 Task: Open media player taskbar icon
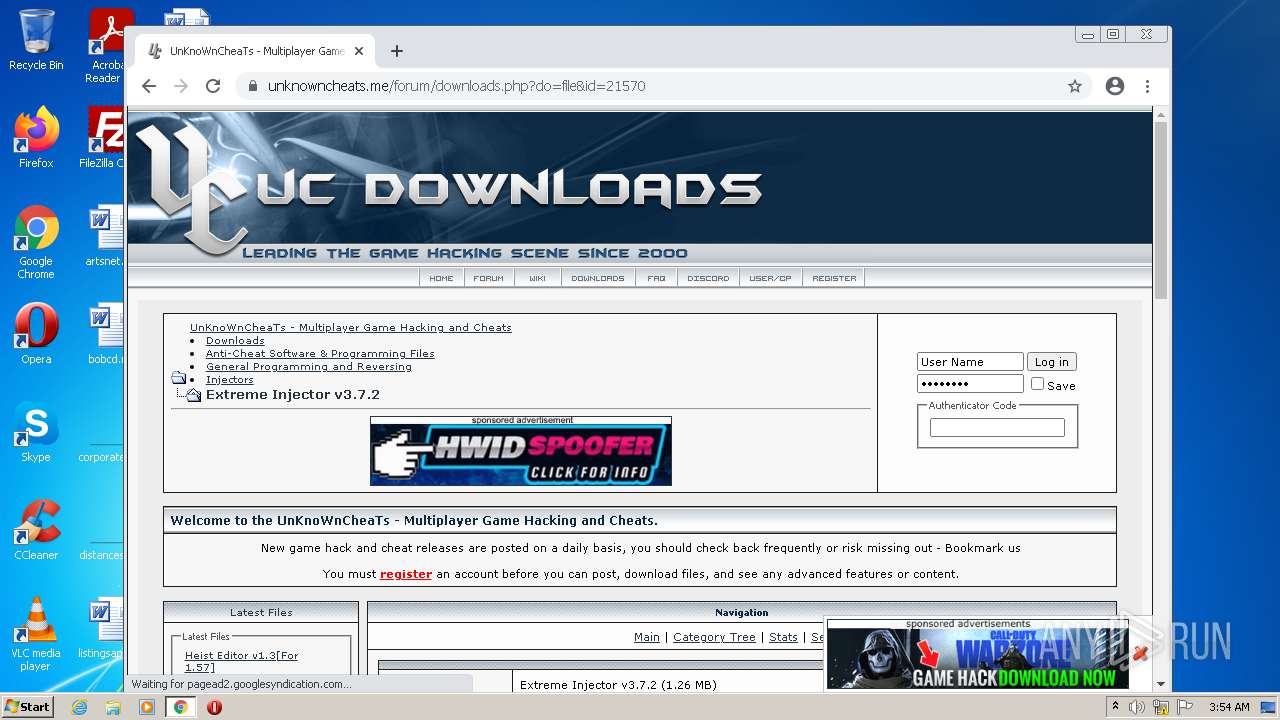147,707
